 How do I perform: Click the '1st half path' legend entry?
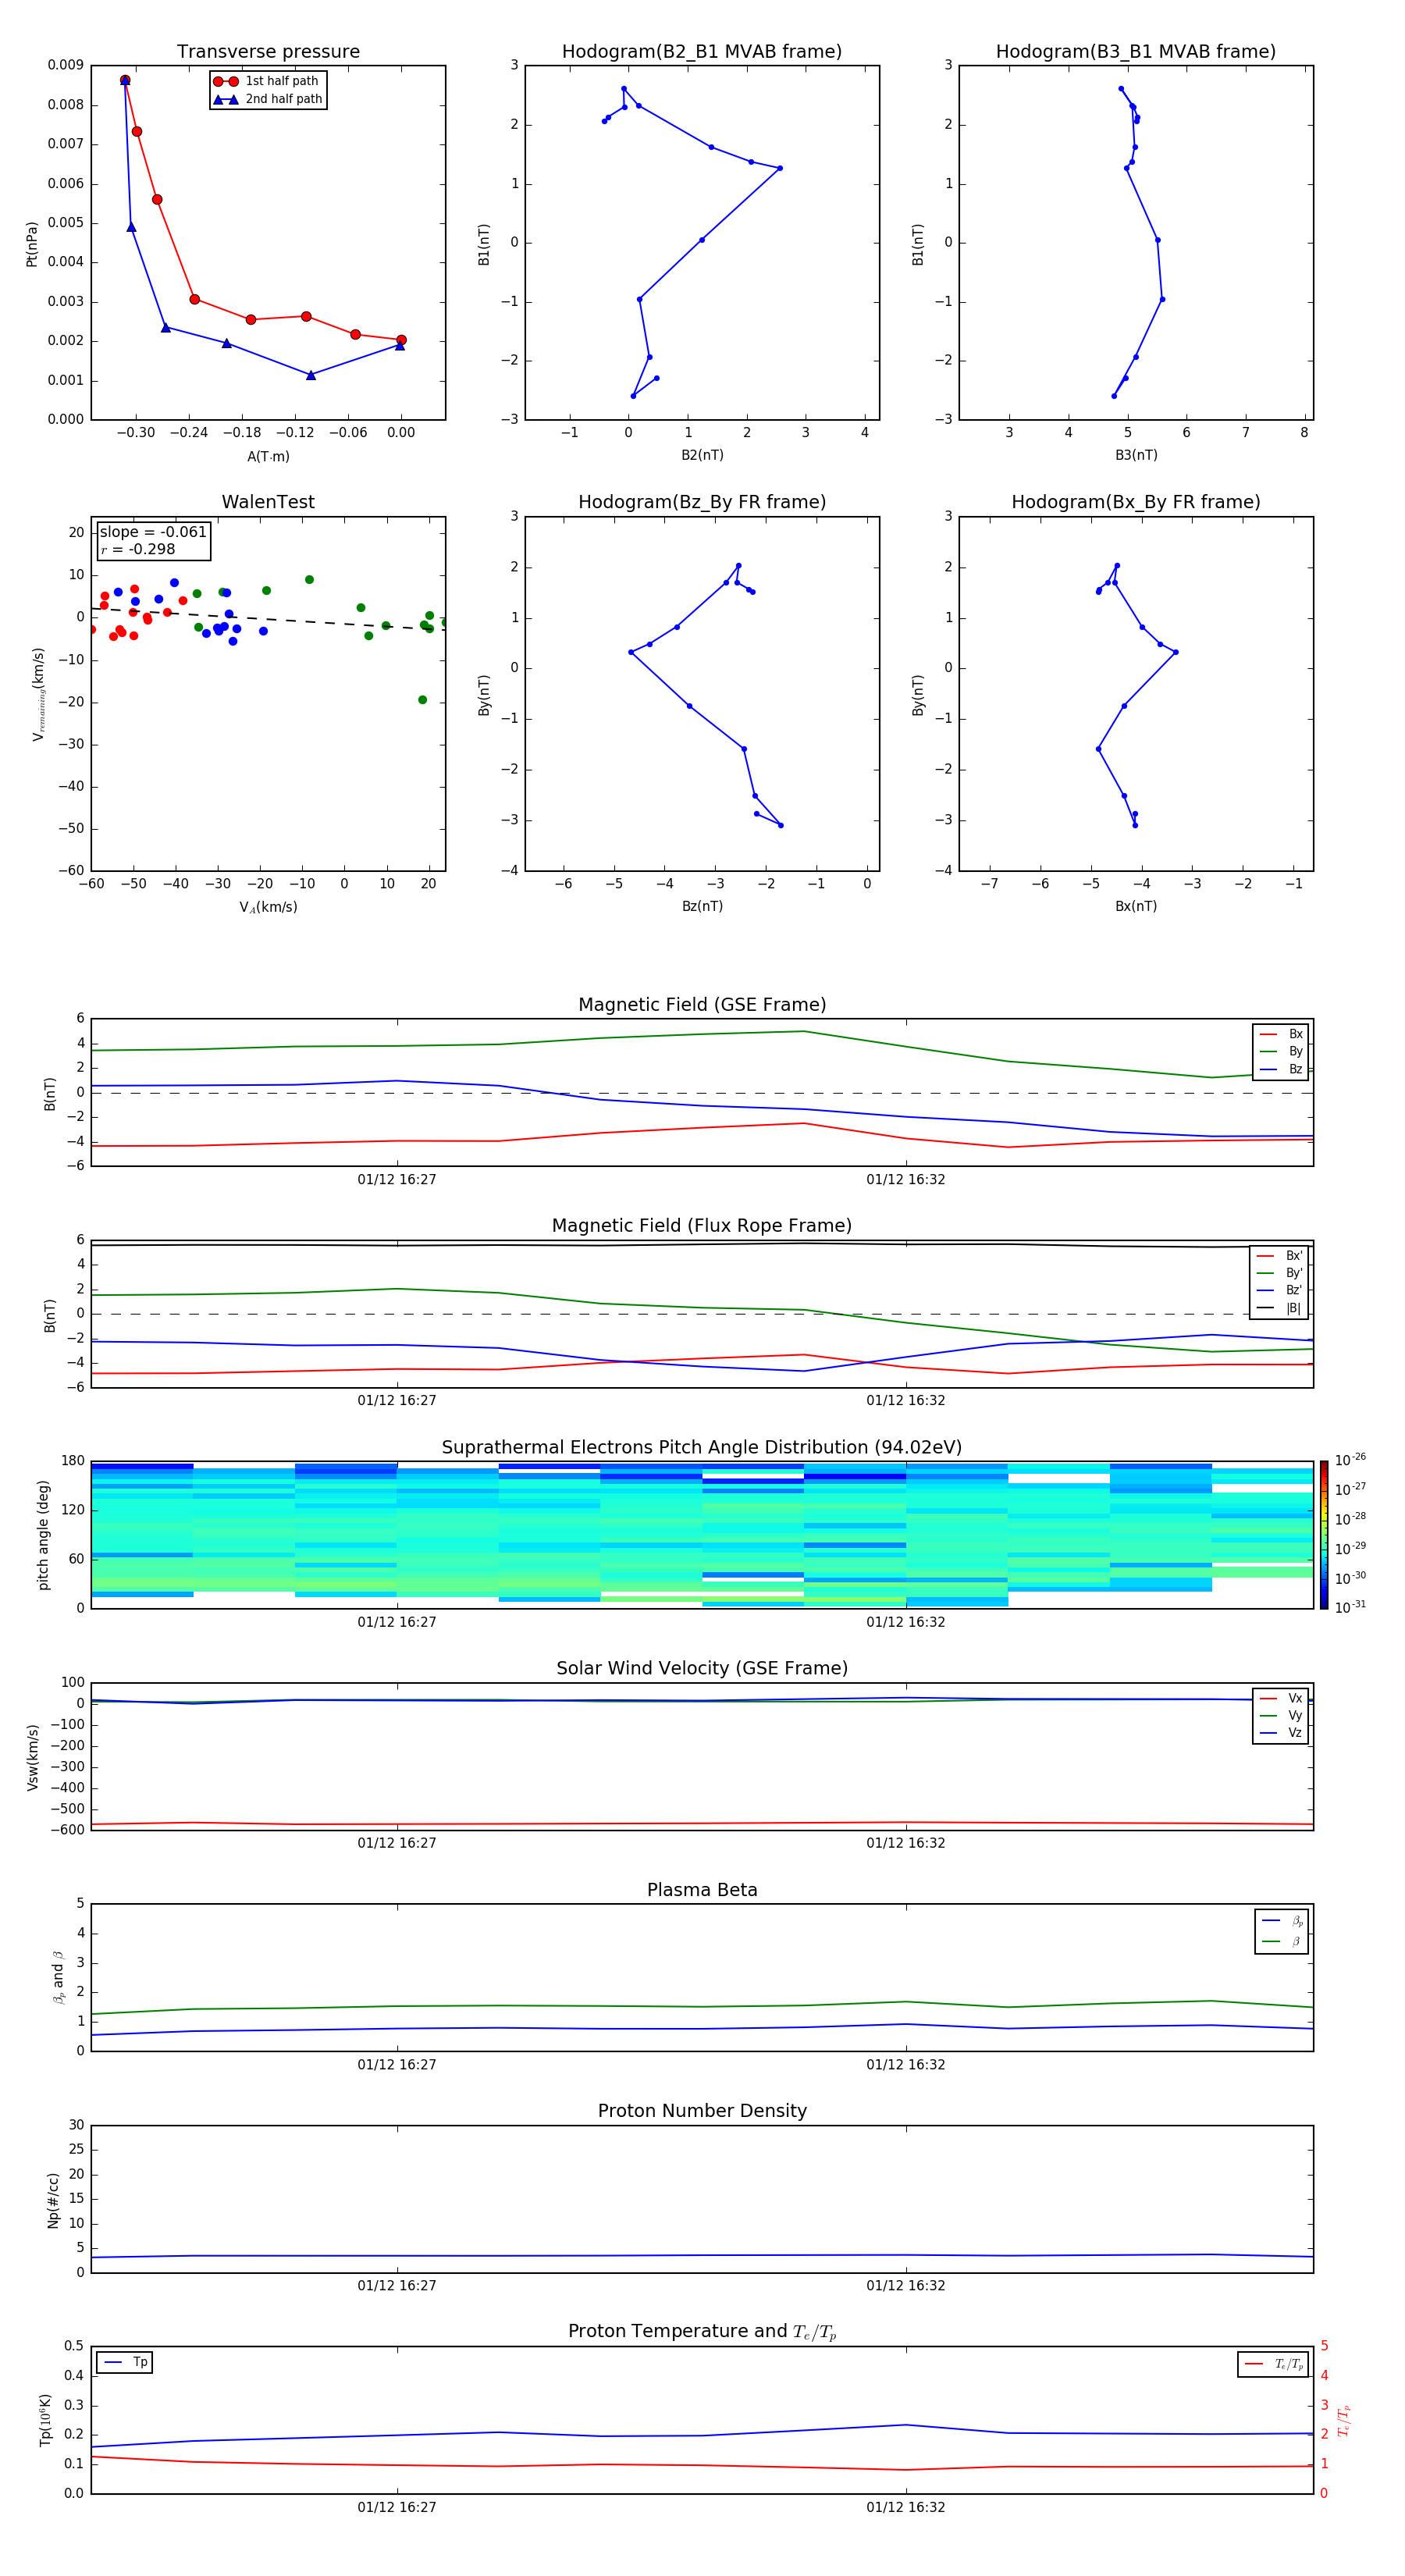coord(266,81)
